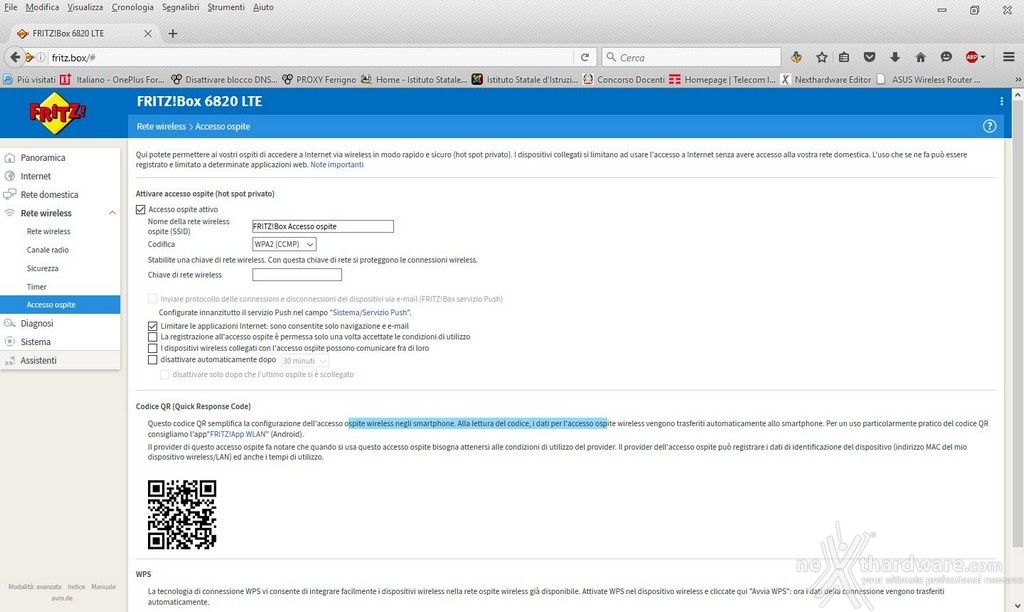Image resolution: width=1024 pixels, height=612 pixels.
Task: Open the Aiuto menu
Action: pos(263,7)
